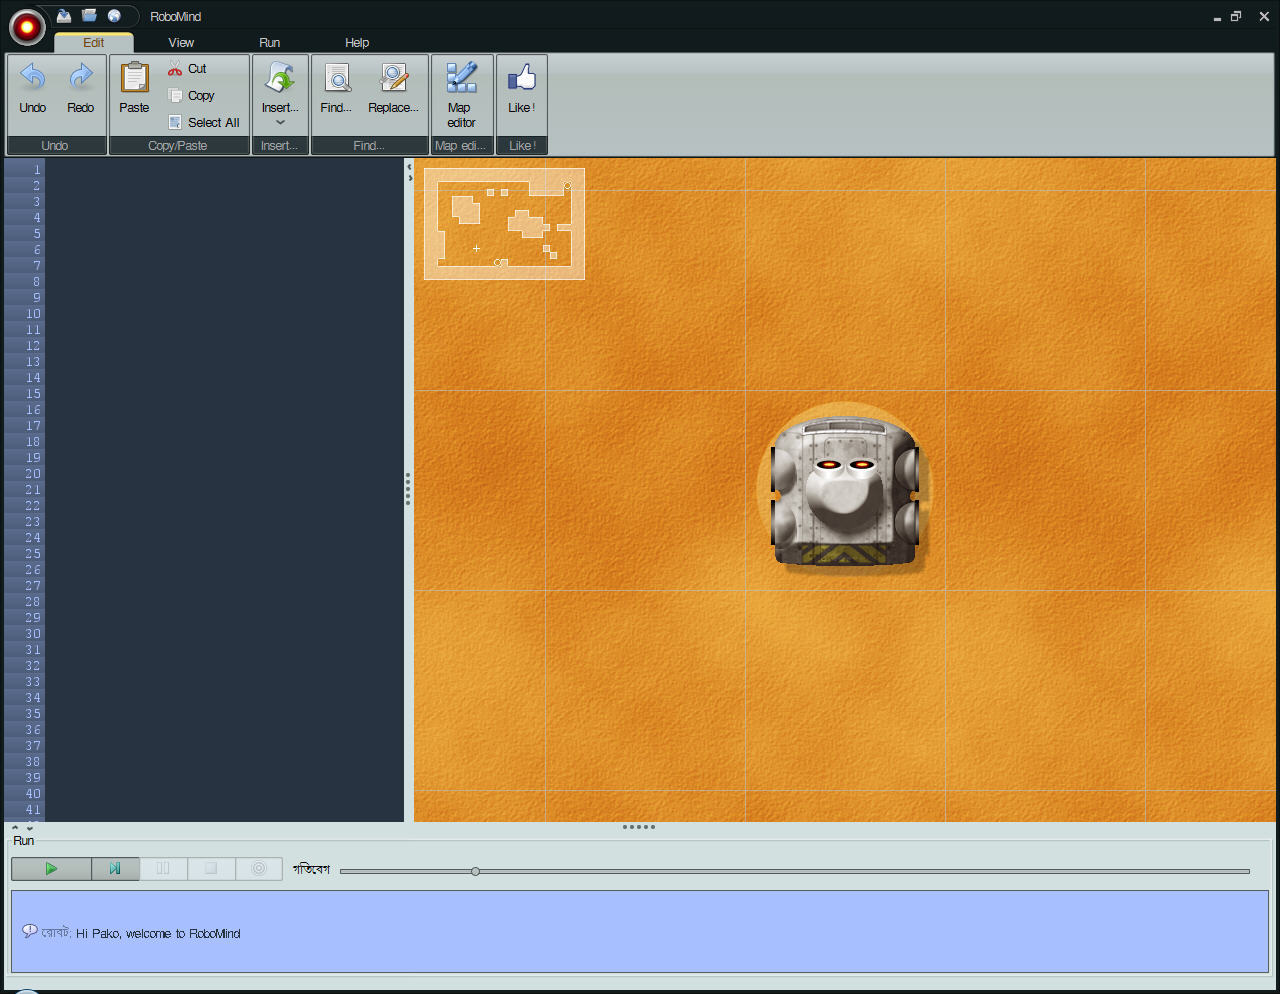Click the speed slider handle
1280x994 pixels.
(x=475, y=871)
